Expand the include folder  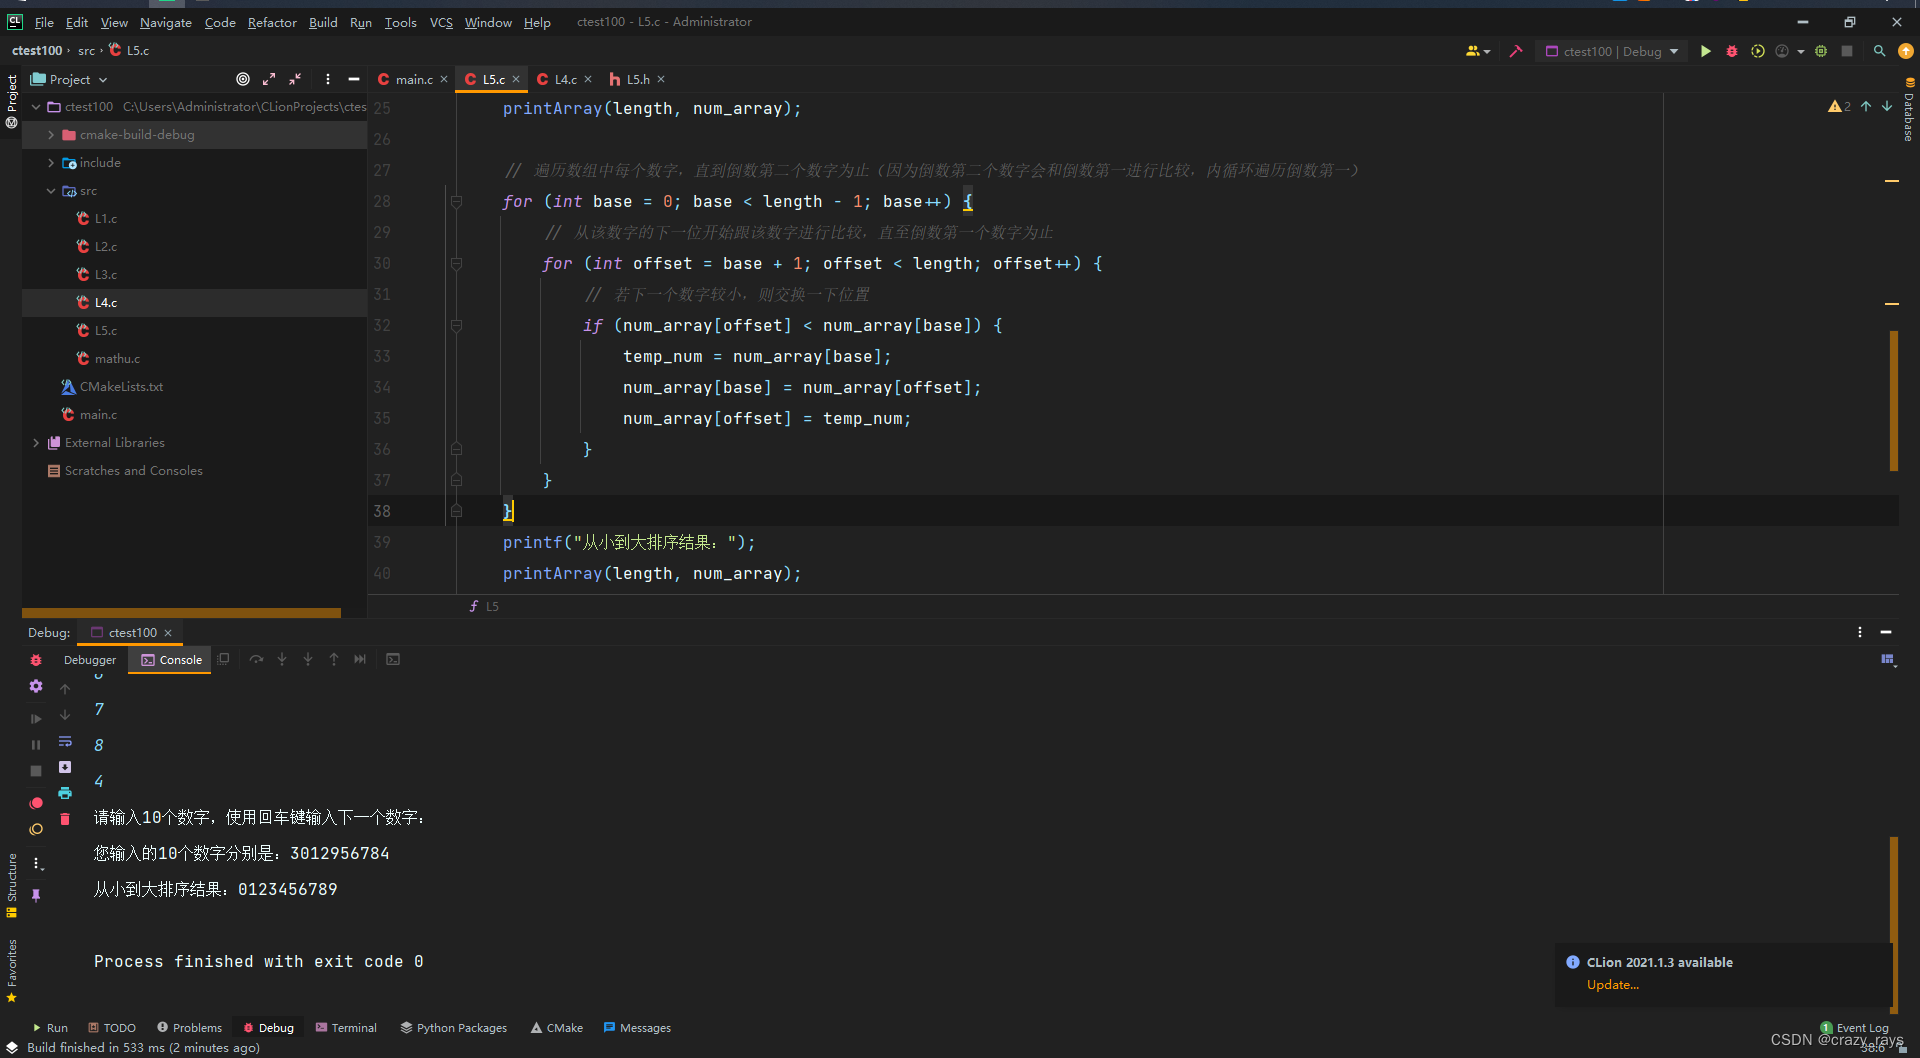[x=51, y=162]
